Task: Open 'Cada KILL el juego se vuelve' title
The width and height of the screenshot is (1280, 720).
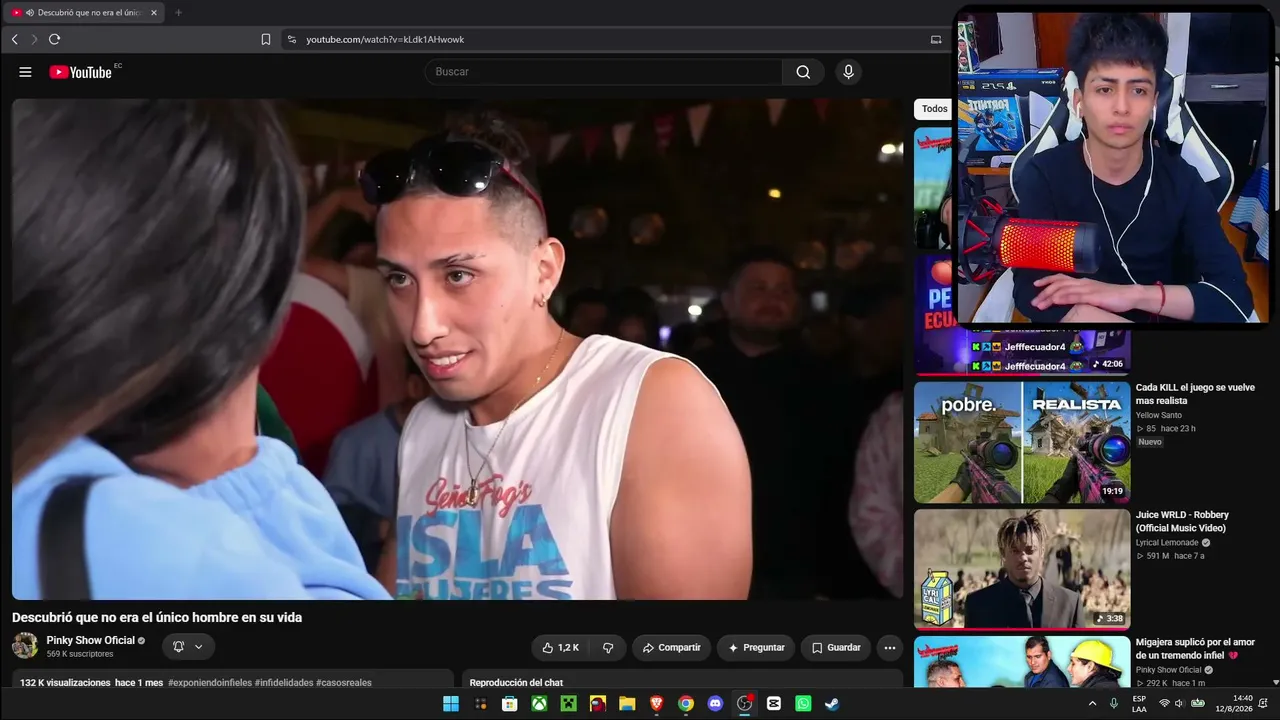Action: coord(1195,394)
